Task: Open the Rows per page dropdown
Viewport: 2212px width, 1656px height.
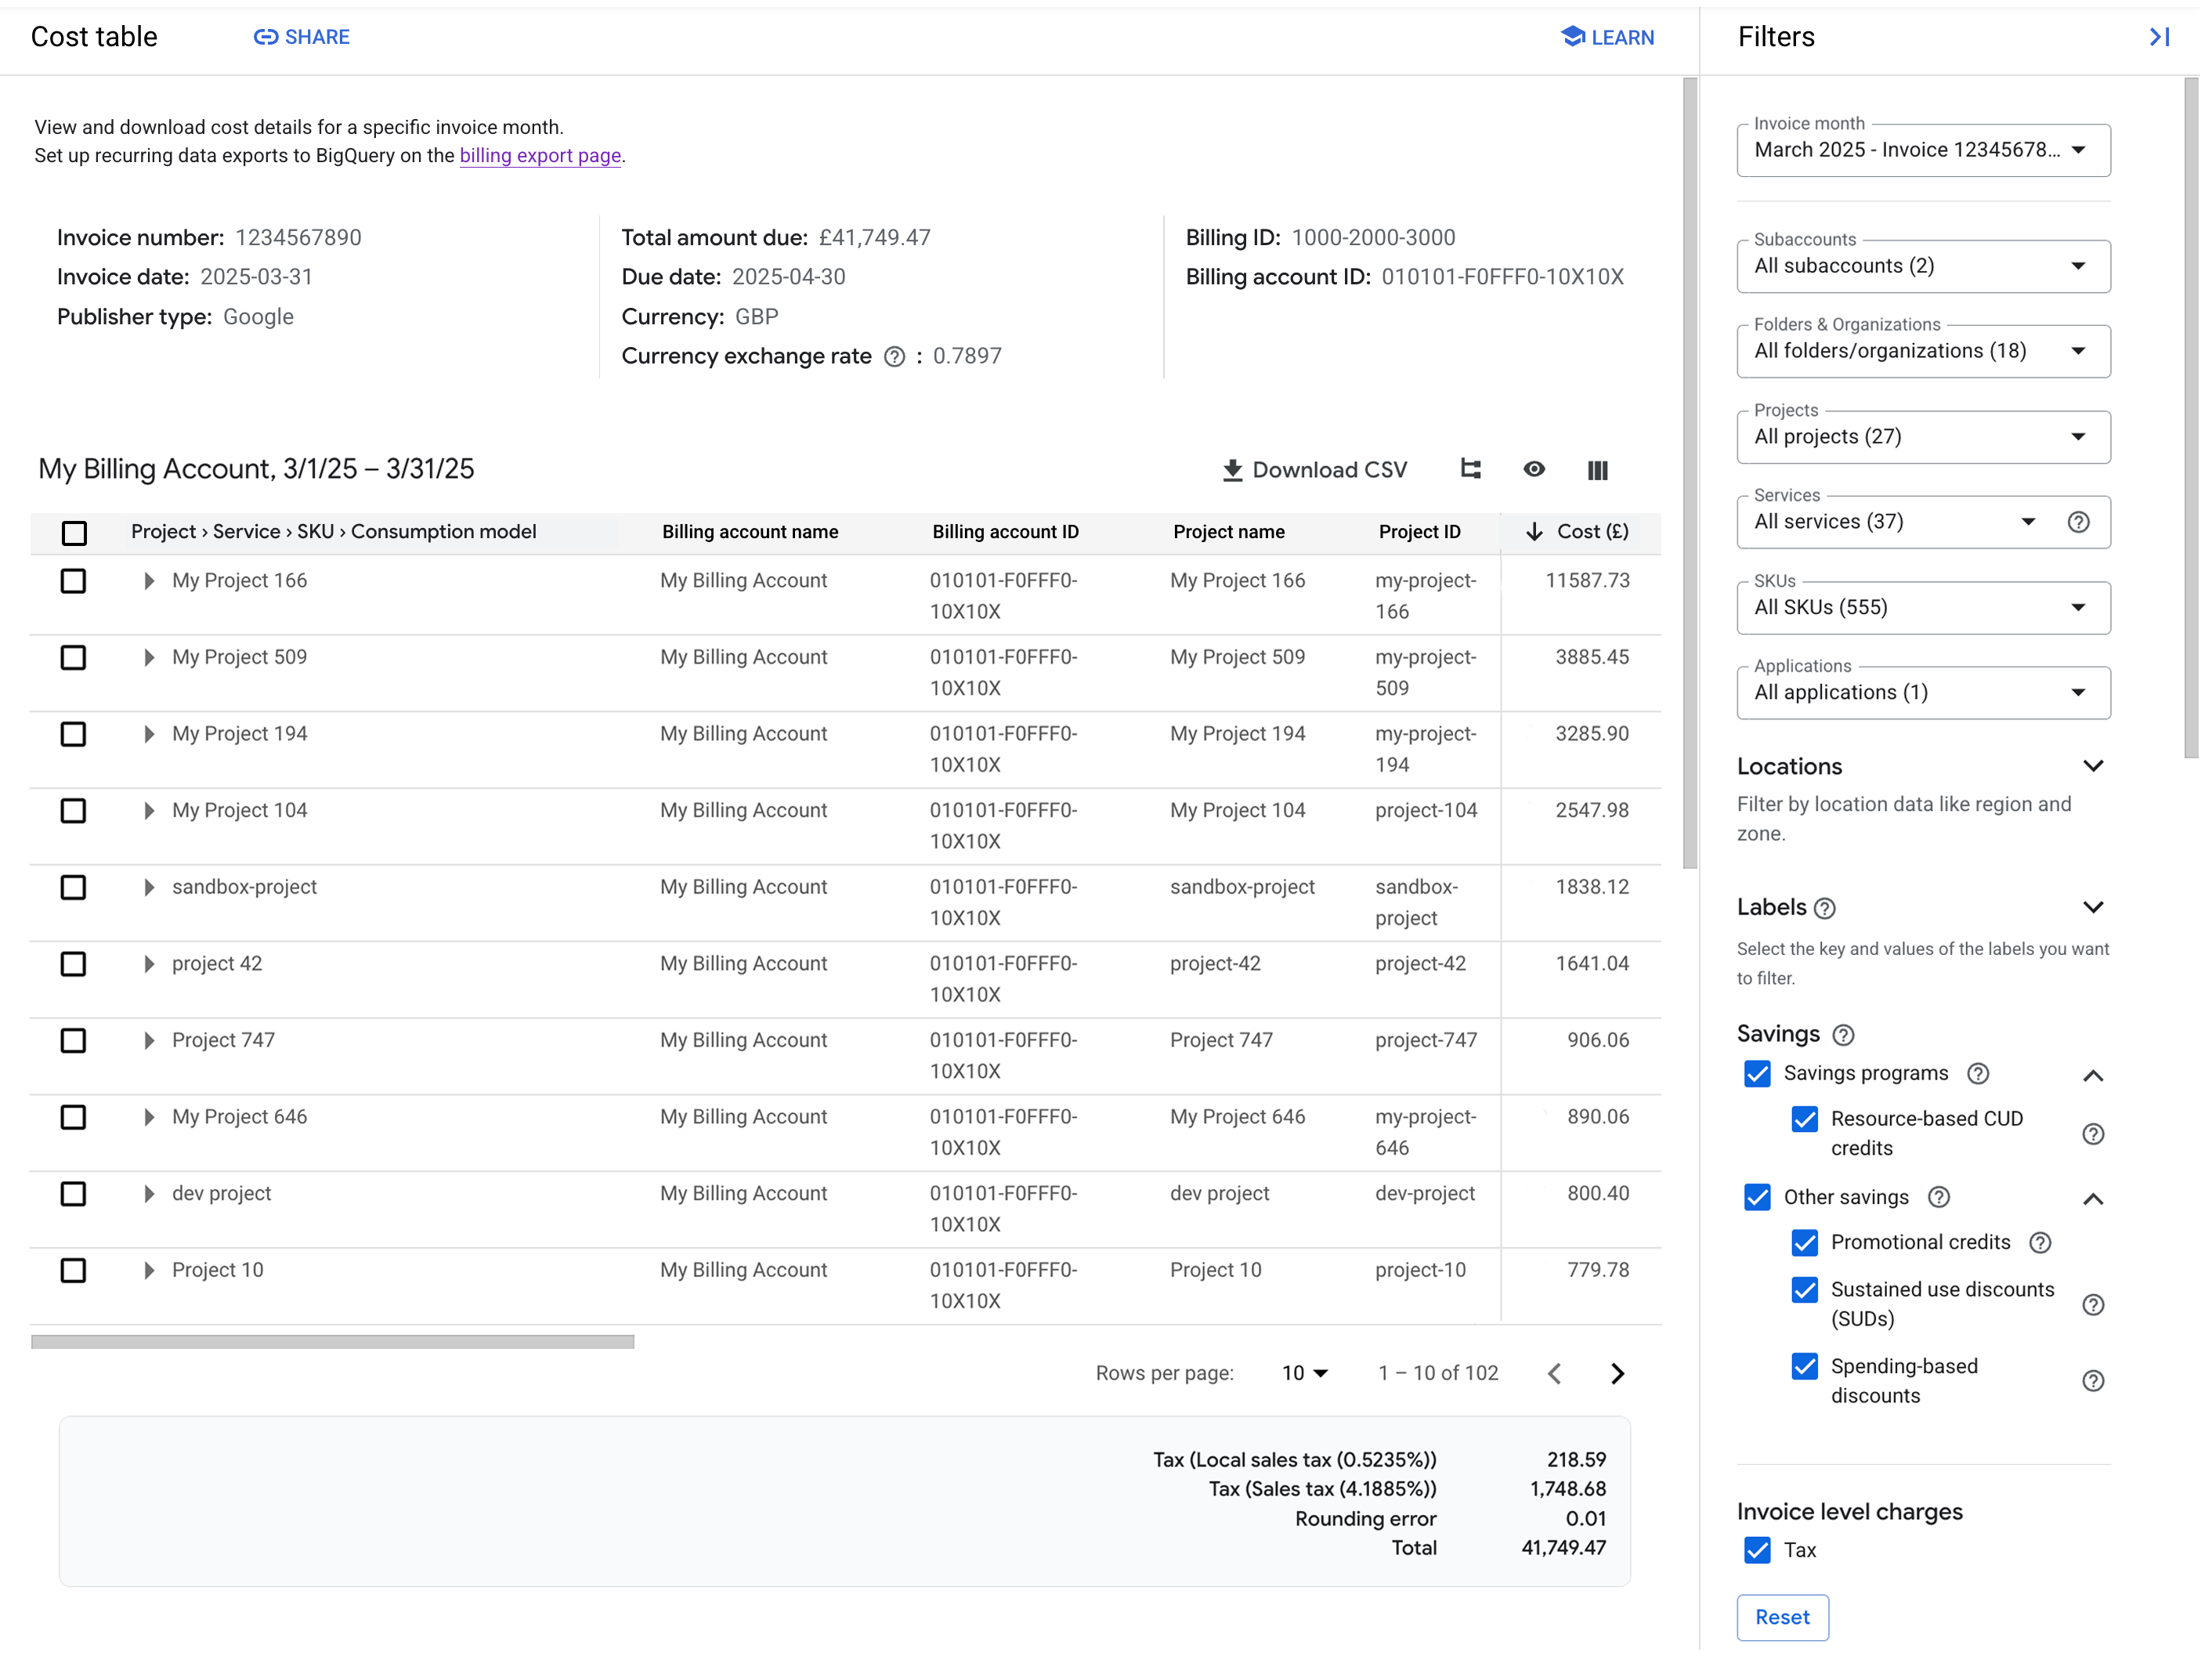Action: point(1304,1373)
